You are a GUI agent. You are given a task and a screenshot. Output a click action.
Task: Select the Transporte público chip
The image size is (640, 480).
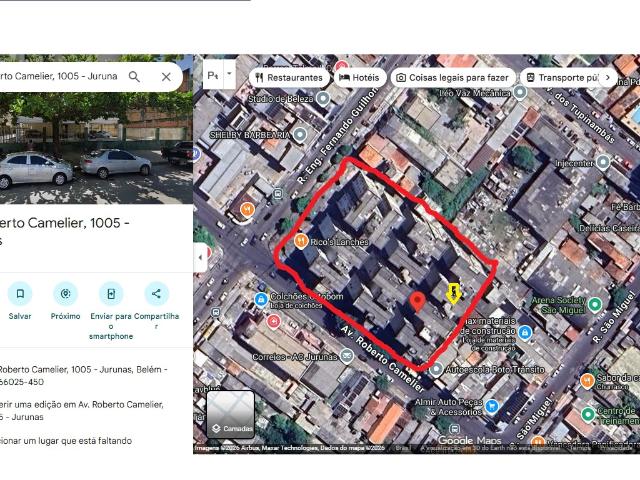[x=563, y=78]
